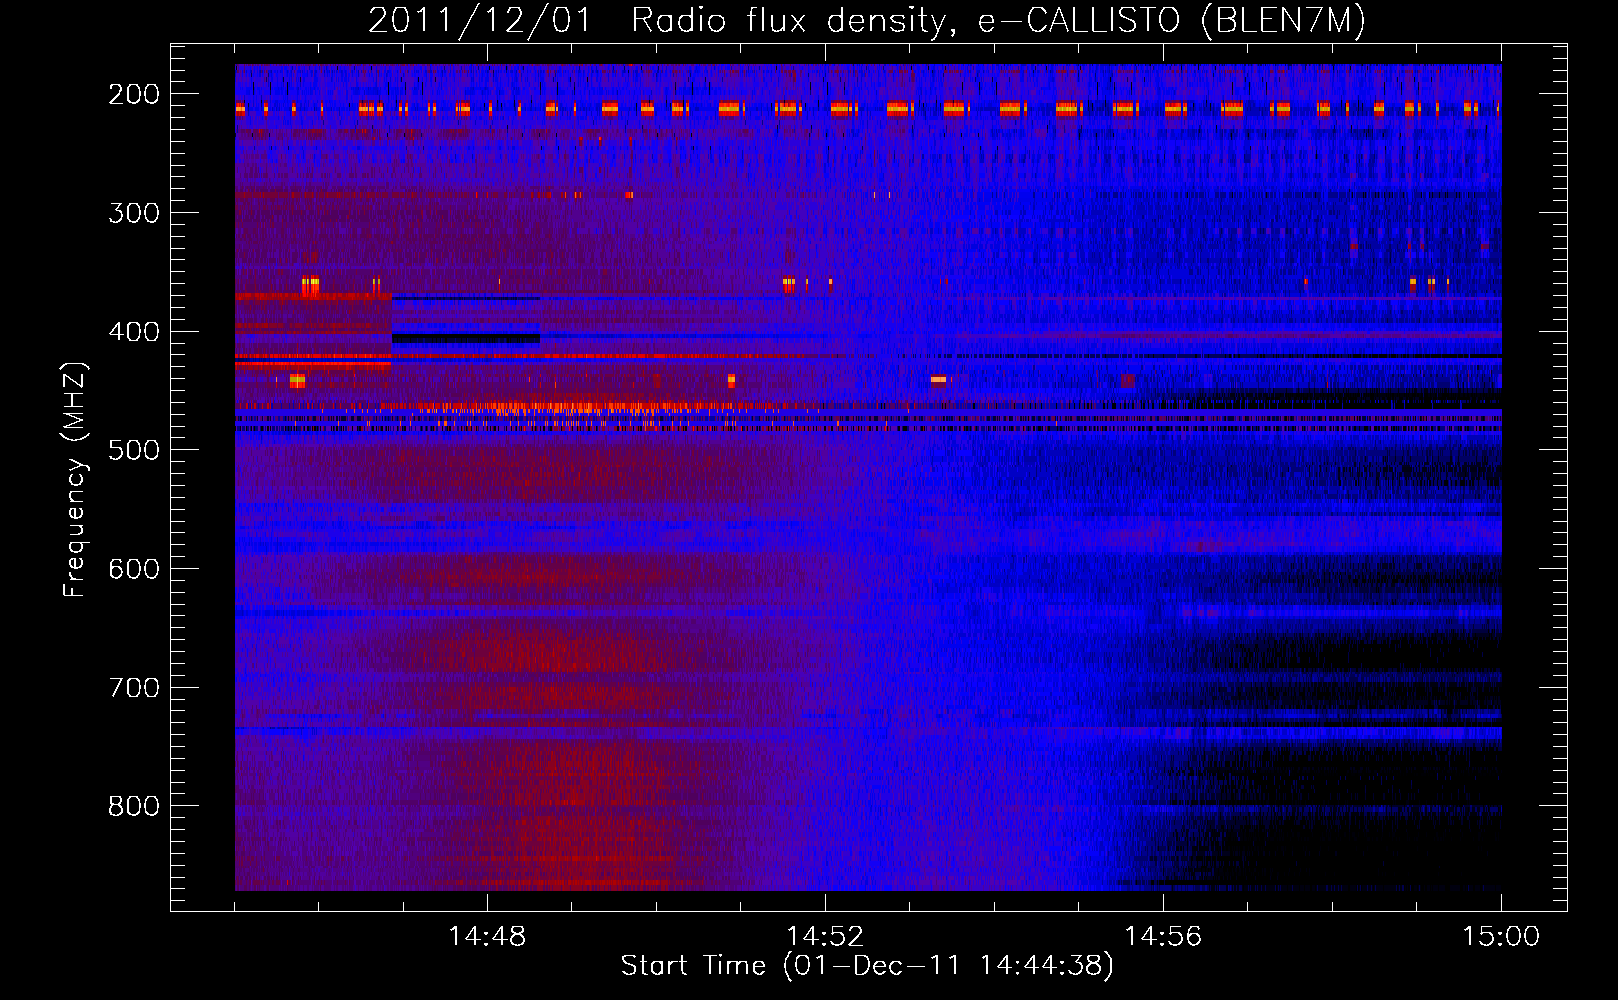
Task: Click the plot title 2011/12/01 Radio flux density
Action: 866,21
